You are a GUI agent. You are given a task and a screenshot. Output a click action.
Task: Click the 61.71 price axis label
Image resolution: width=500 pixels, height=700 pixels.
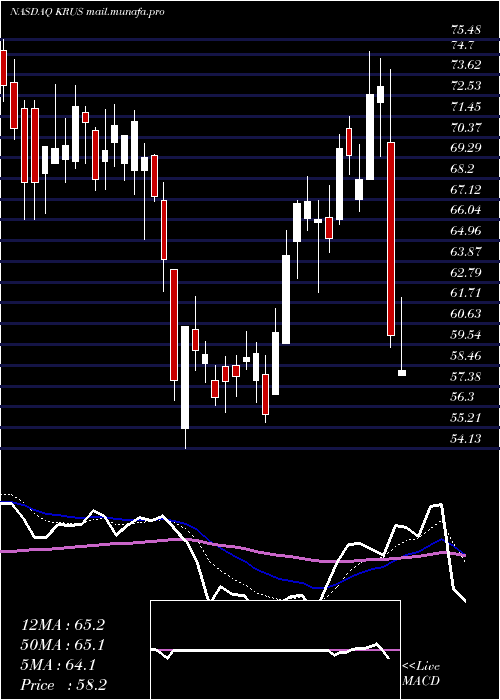pyautogui.click(x=466, y=293)
